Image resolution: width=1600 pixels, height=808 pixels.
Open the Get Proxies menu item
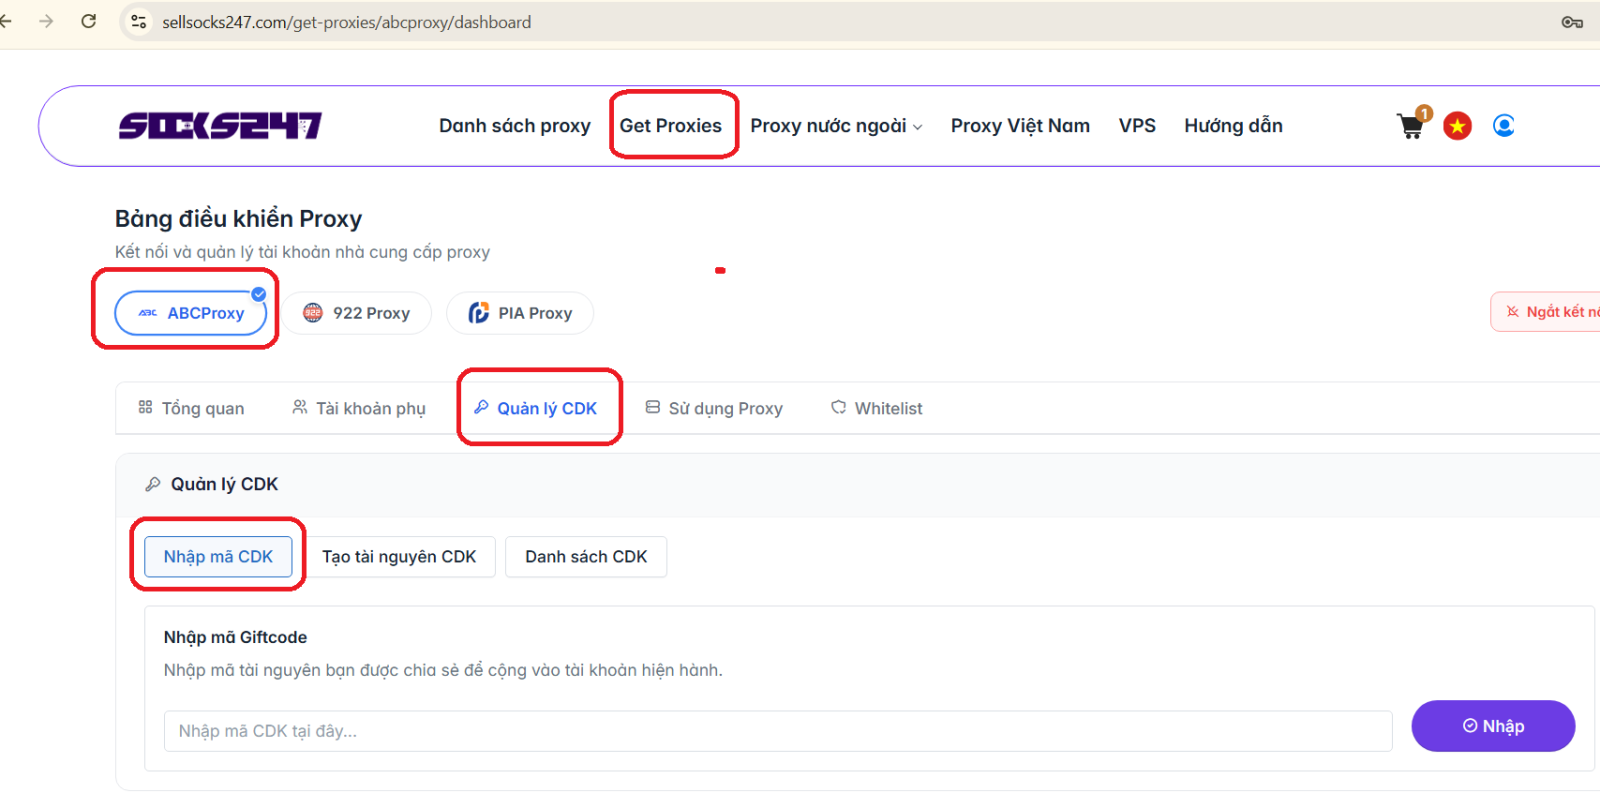[x=670, y=126]
